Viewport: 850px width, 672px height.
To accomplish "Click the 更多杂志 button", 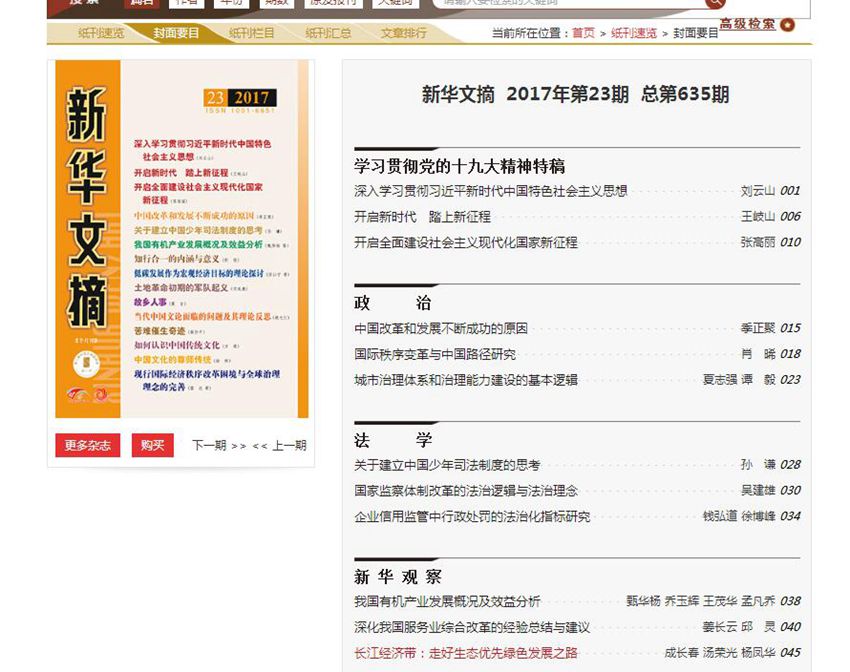I will pos(87,445).
